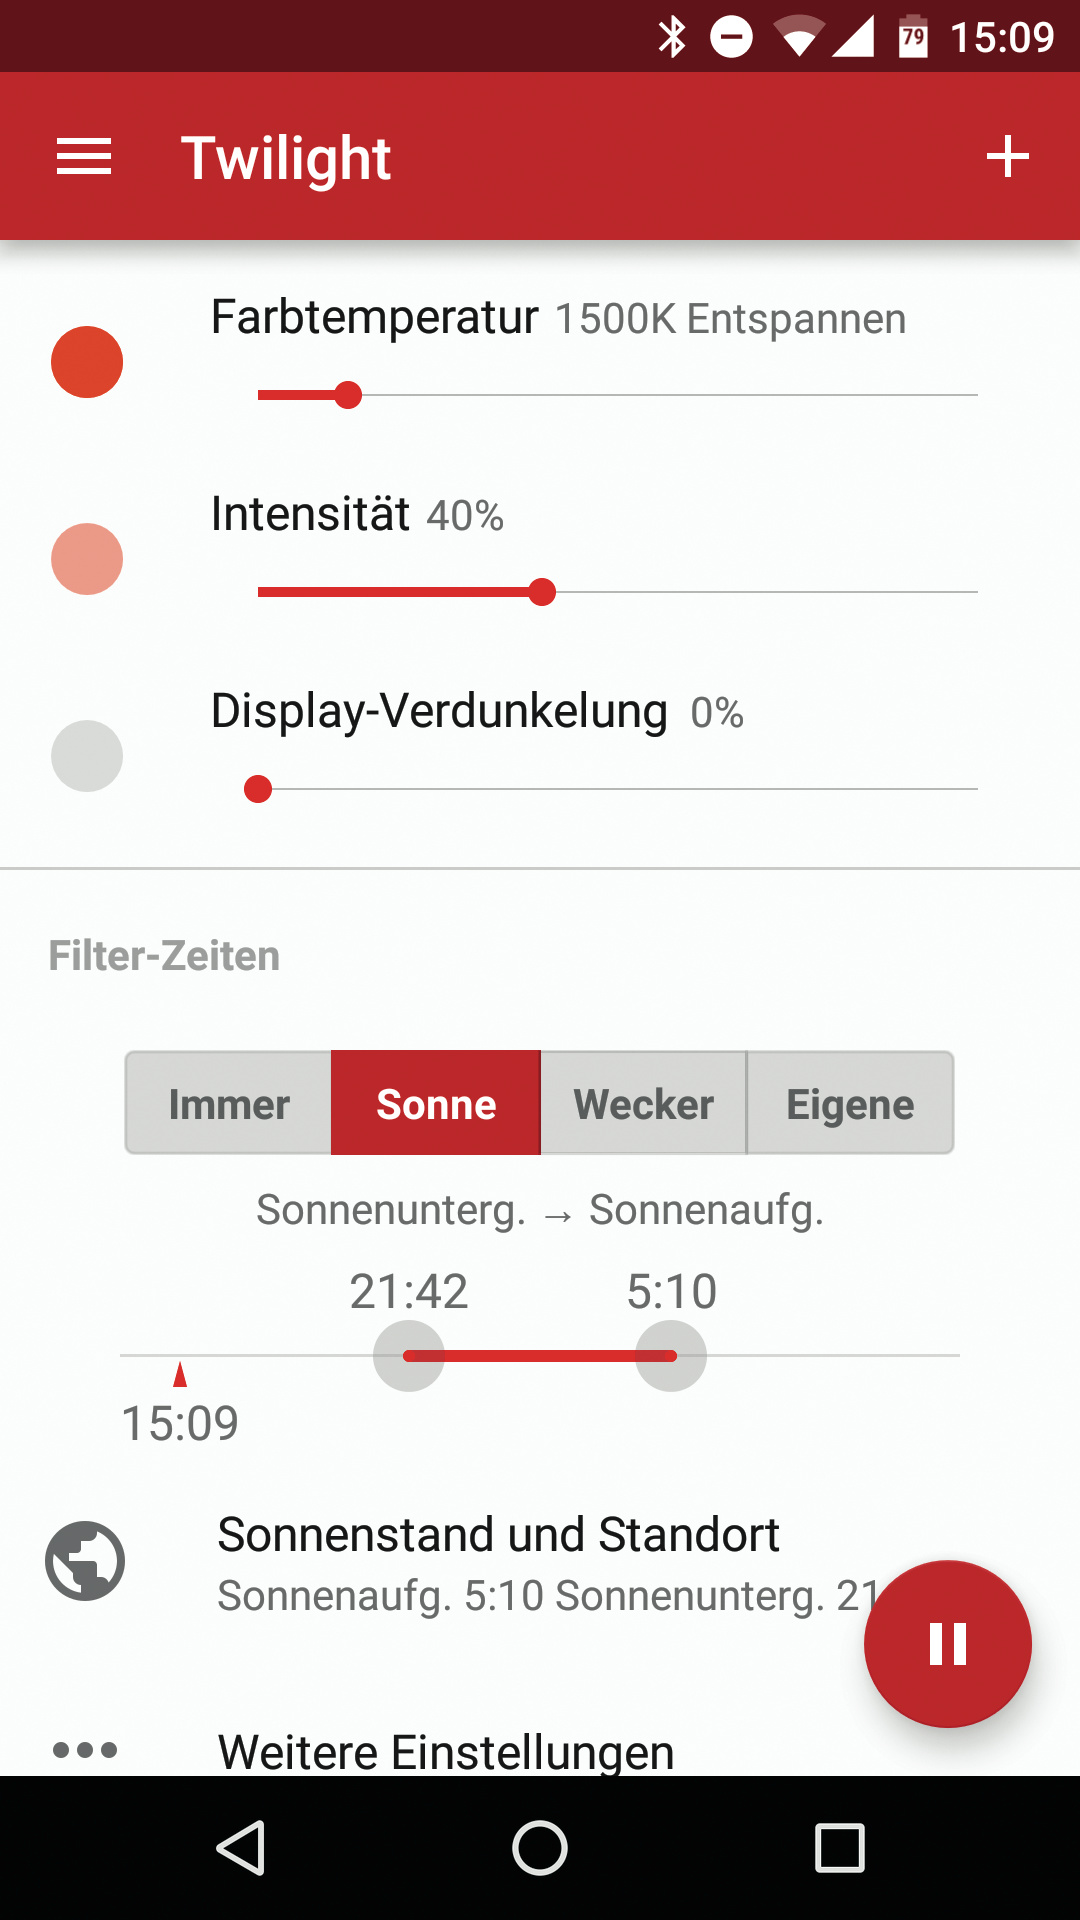Tap the globe icon for sun location
The height and width of the screenshot is (1920, 1080).
85,1561
